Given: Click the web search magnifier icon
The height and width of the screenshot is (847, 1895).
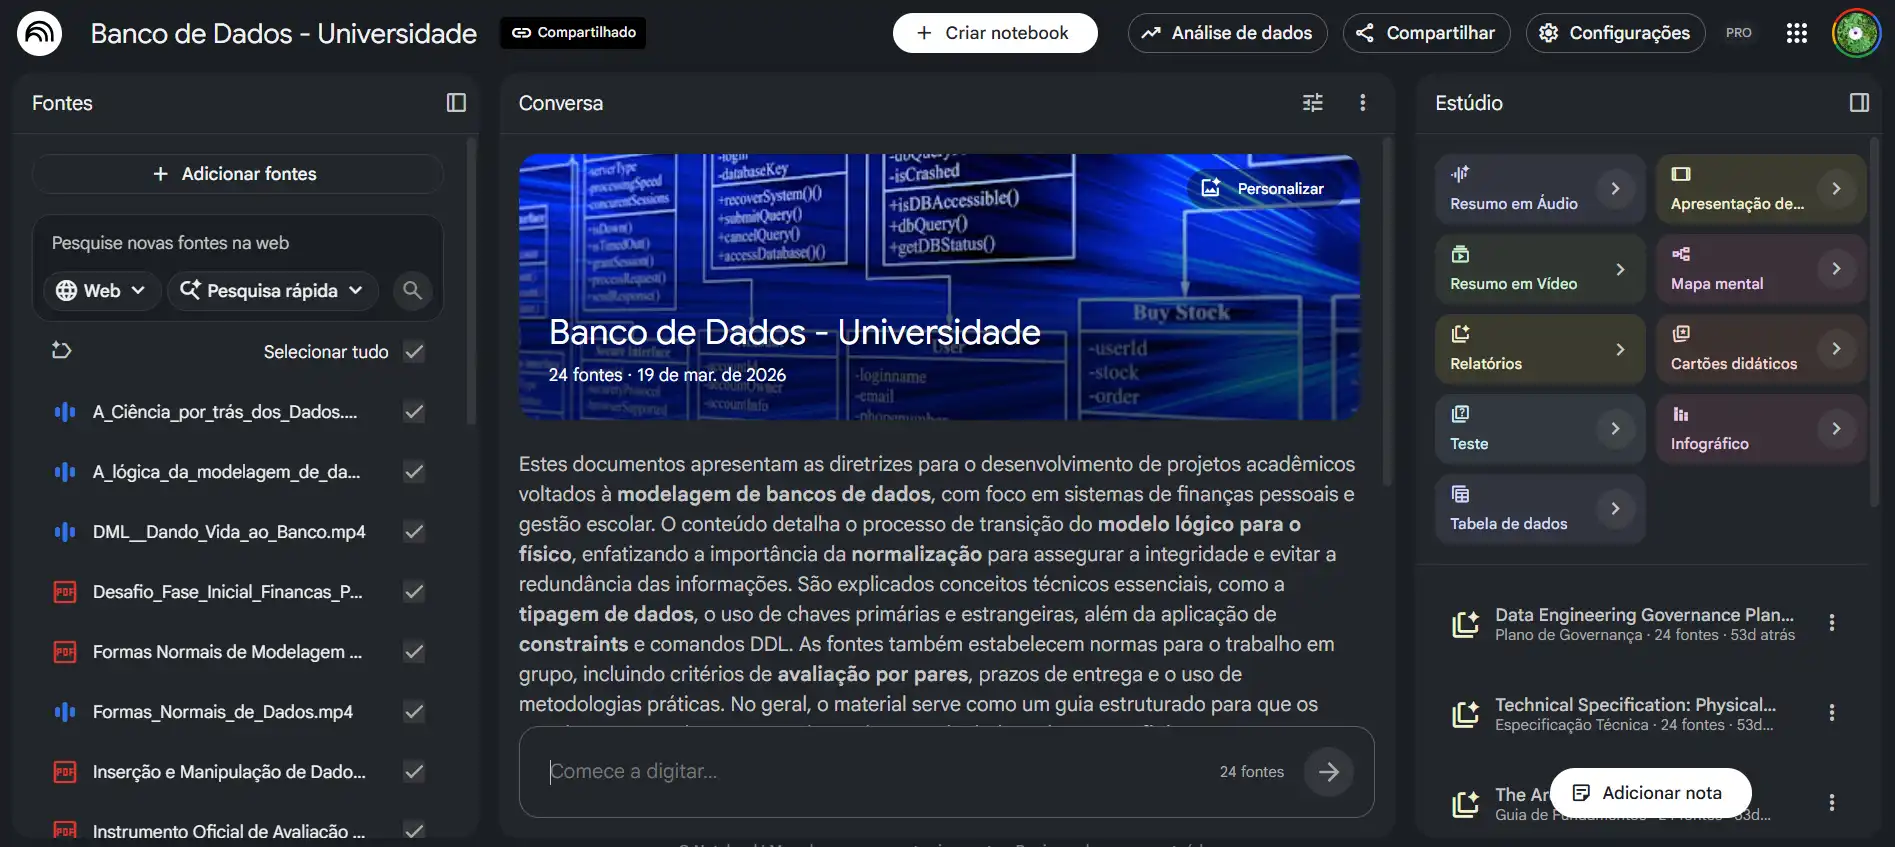Looking at the screenshot, I should [412, 290].
